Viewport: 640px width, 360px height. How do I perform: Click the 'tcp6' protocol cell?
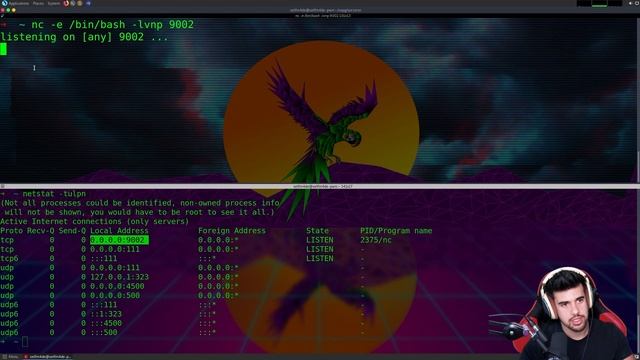(x=9, y=259)
